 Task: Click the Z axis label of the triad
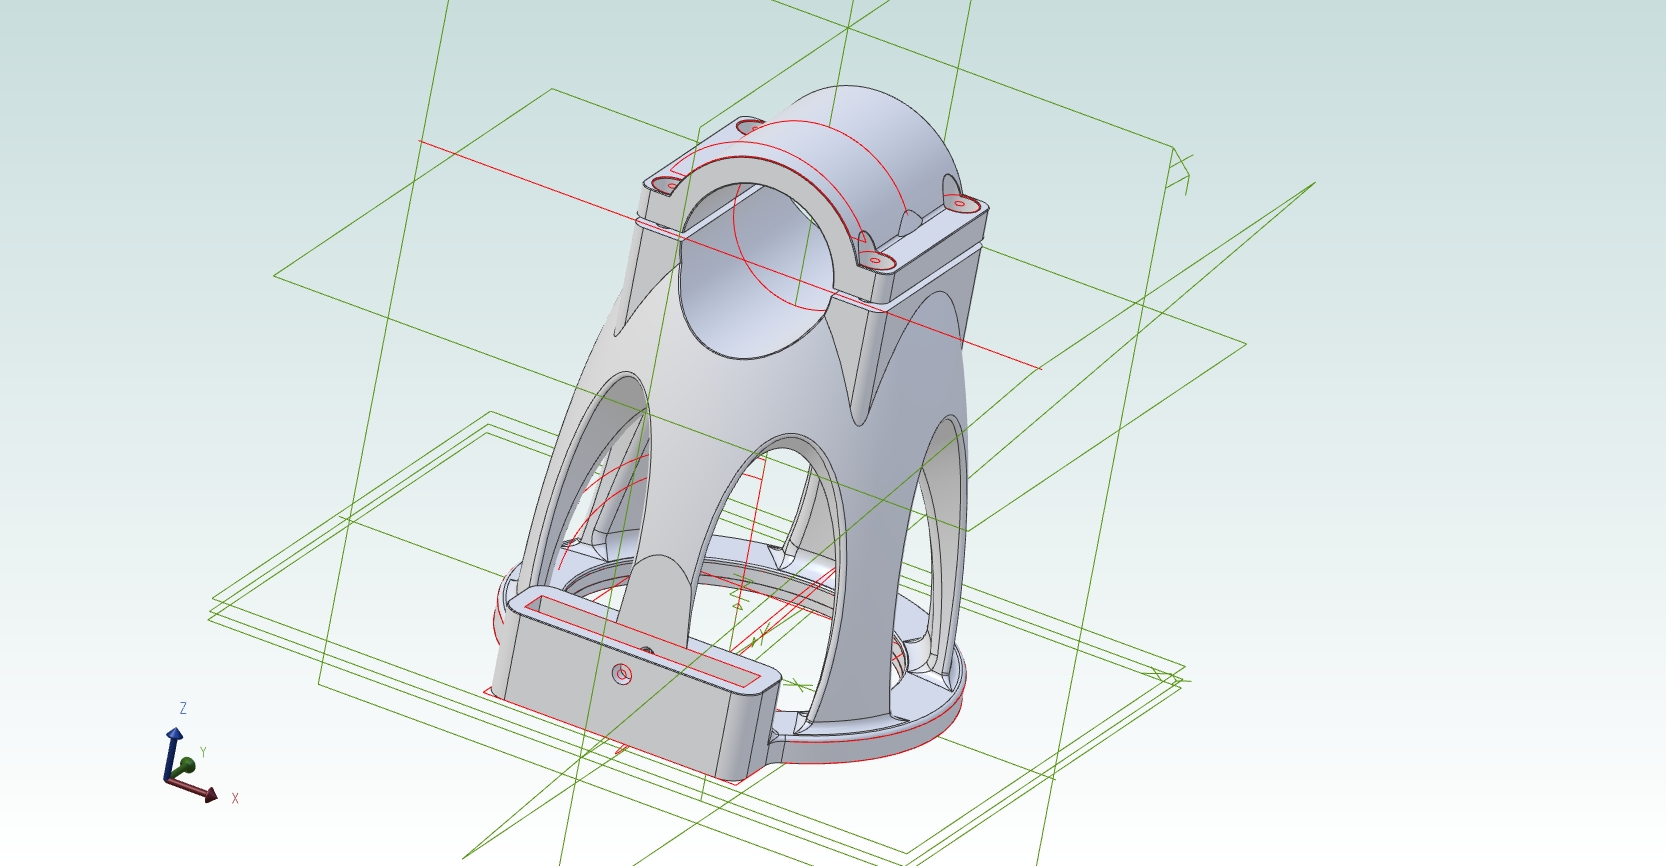click(x=183, y=708)
